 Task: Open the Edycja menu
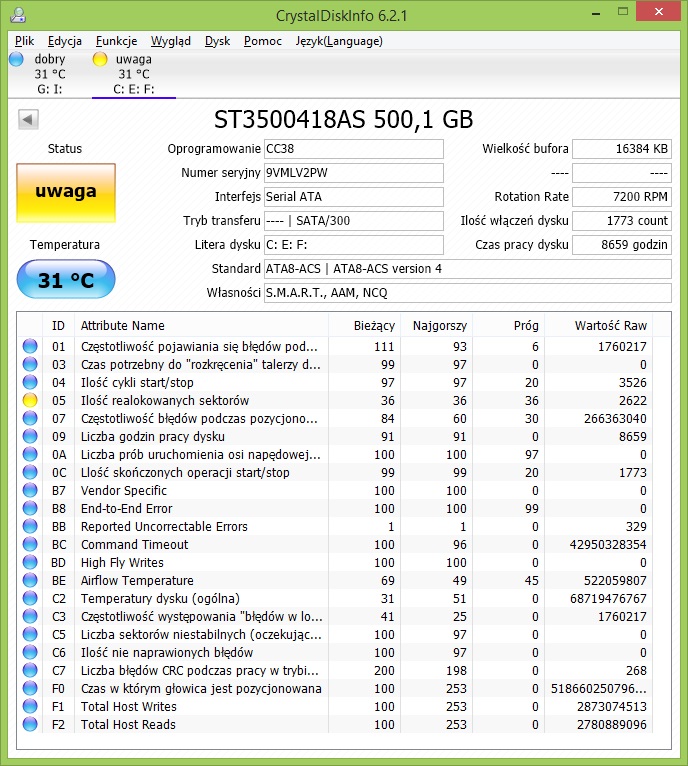point(64,41)
